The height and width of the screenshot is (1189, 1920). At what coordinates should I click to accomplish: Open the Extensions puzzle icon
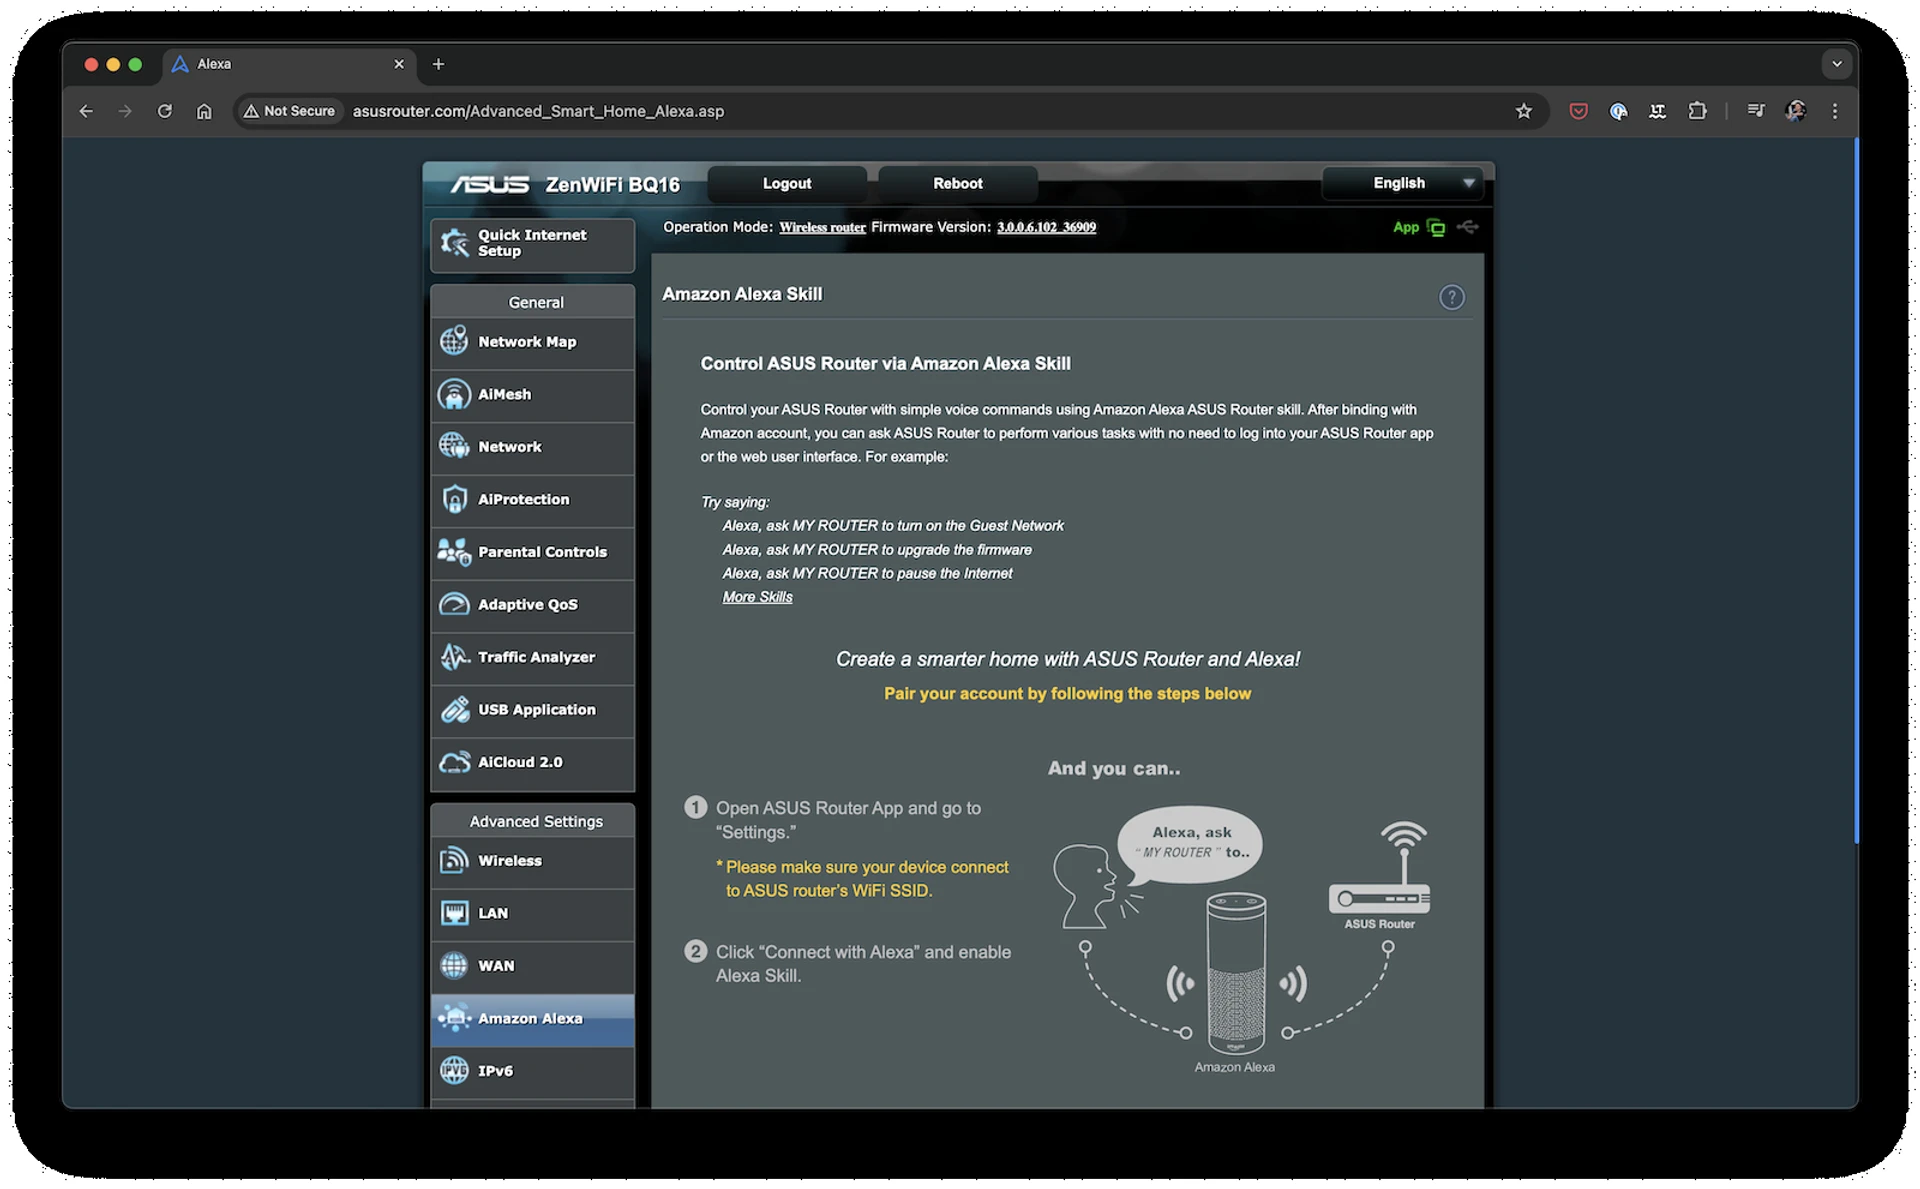pyautogui.click(x=1697, y=111)
